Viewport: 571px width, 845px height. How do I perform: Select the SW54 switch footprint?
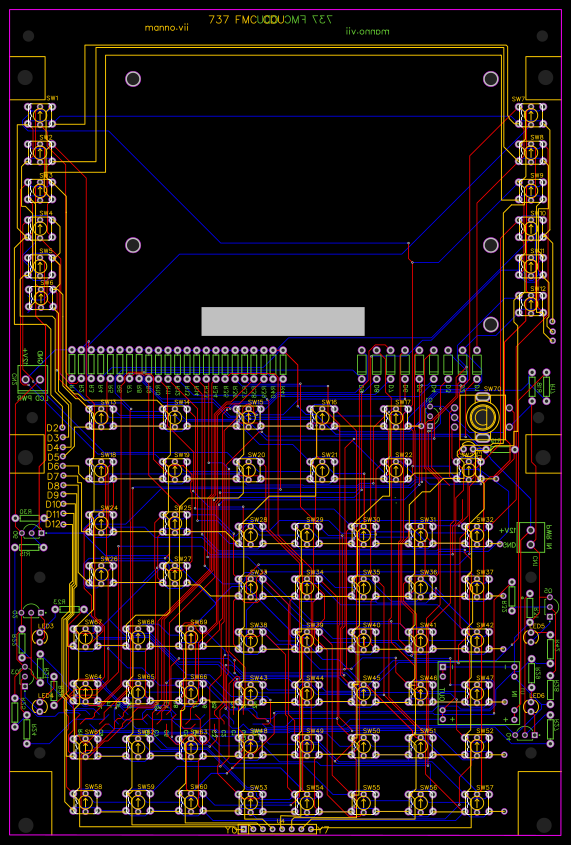[308, 802]
